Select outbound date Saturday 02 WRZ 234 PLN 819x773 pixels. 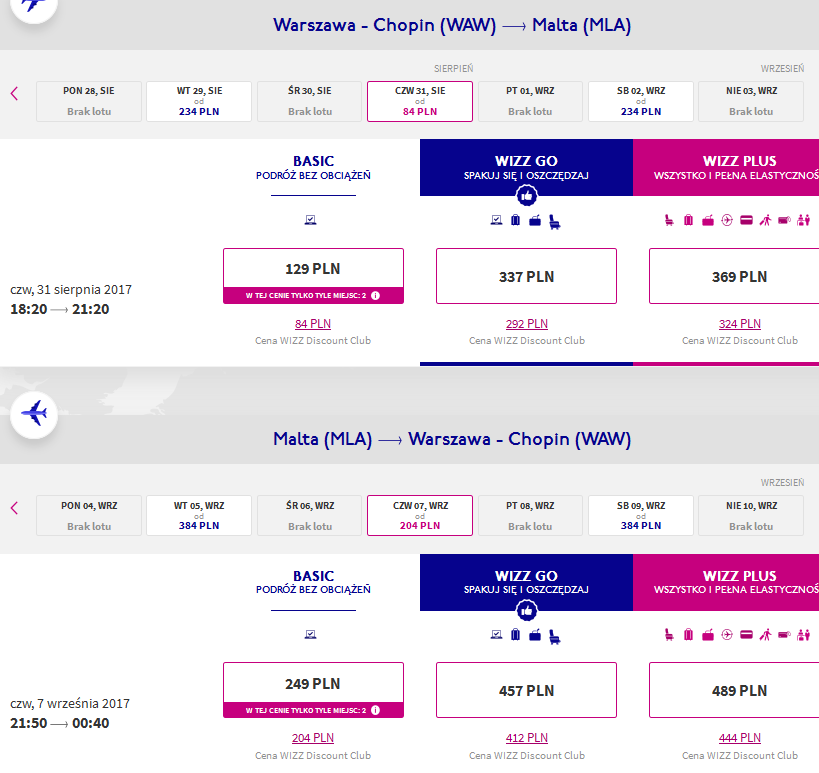(641, 101)
